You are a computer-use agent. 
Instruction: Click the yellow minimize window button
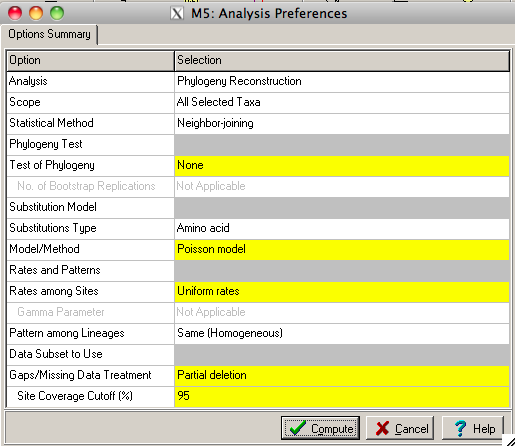pos(36,13)
